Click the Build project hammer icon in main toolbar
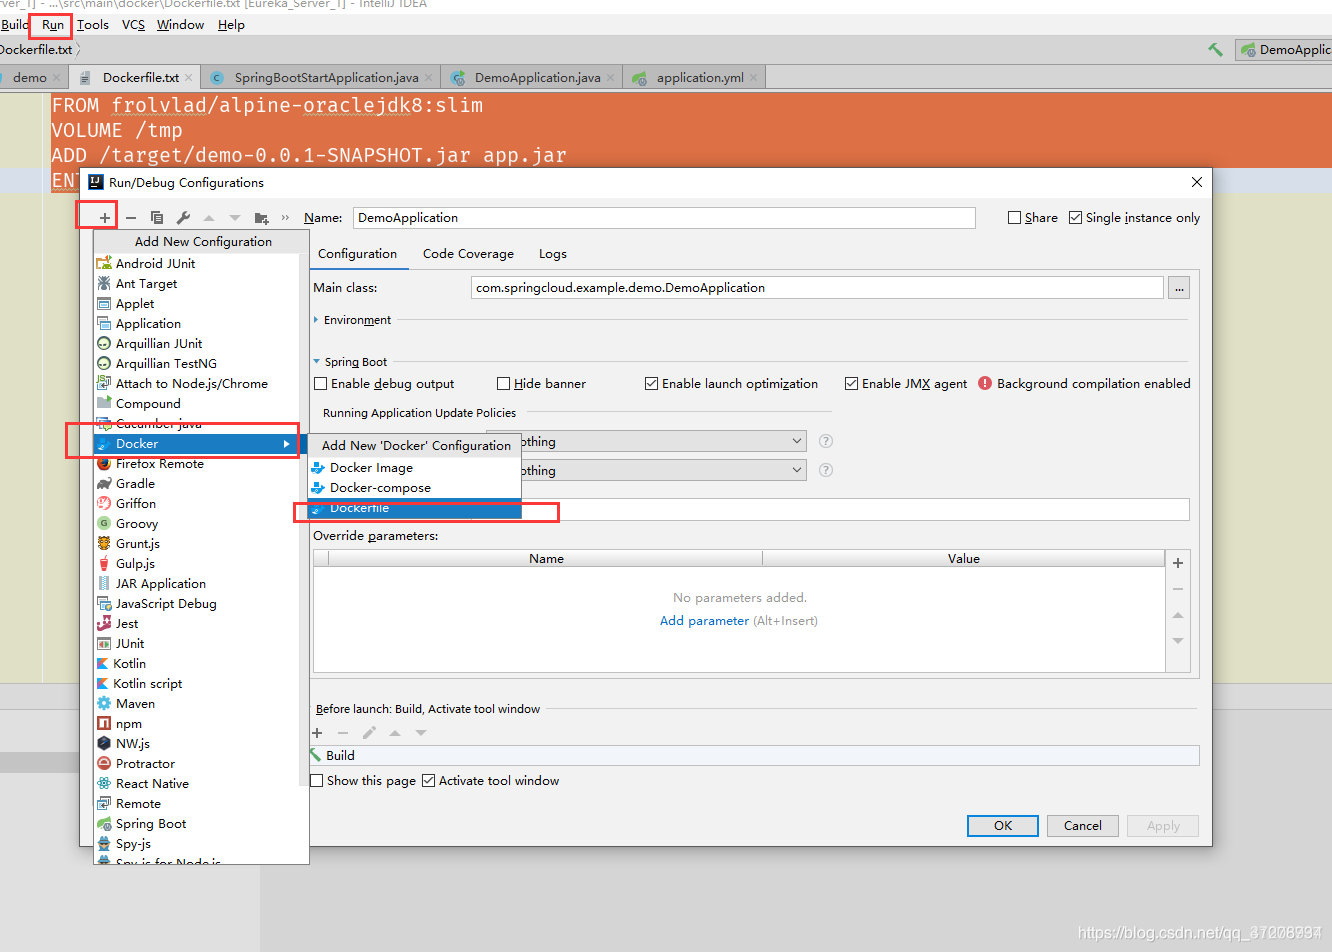Viewport: 1332px width, 952px height. tap(1216, 49)
